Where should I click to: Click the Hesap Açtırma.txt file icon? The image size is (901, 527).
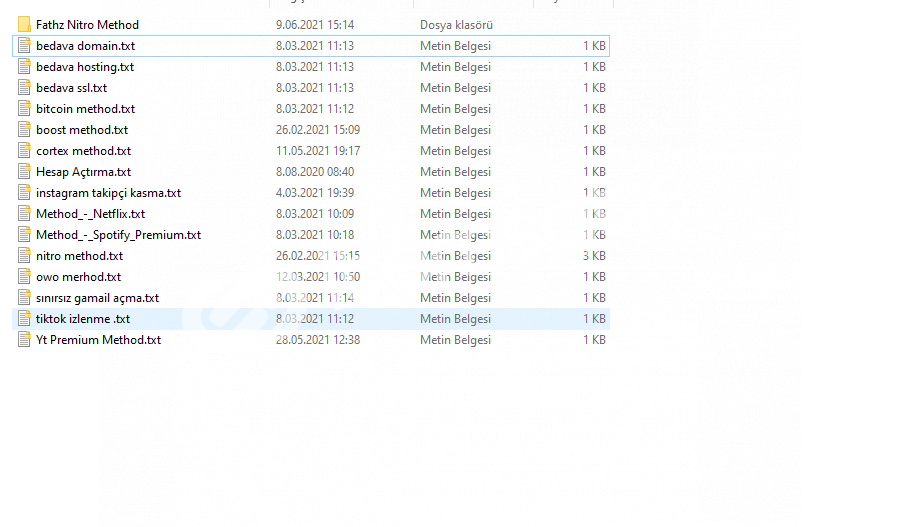(x=24, y=172)
